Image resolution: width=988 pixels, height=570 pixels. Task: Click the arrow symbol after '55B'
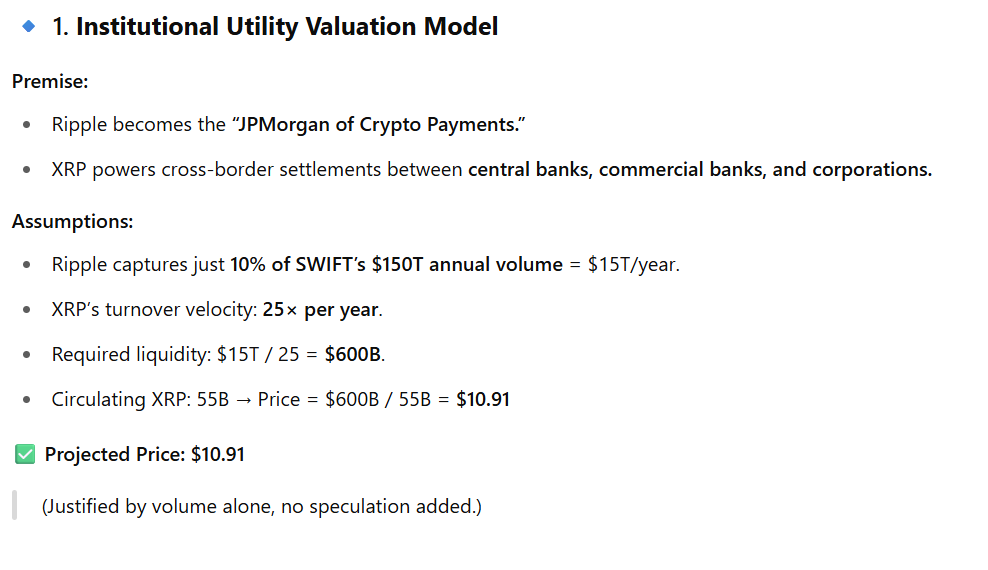(243, 400)
